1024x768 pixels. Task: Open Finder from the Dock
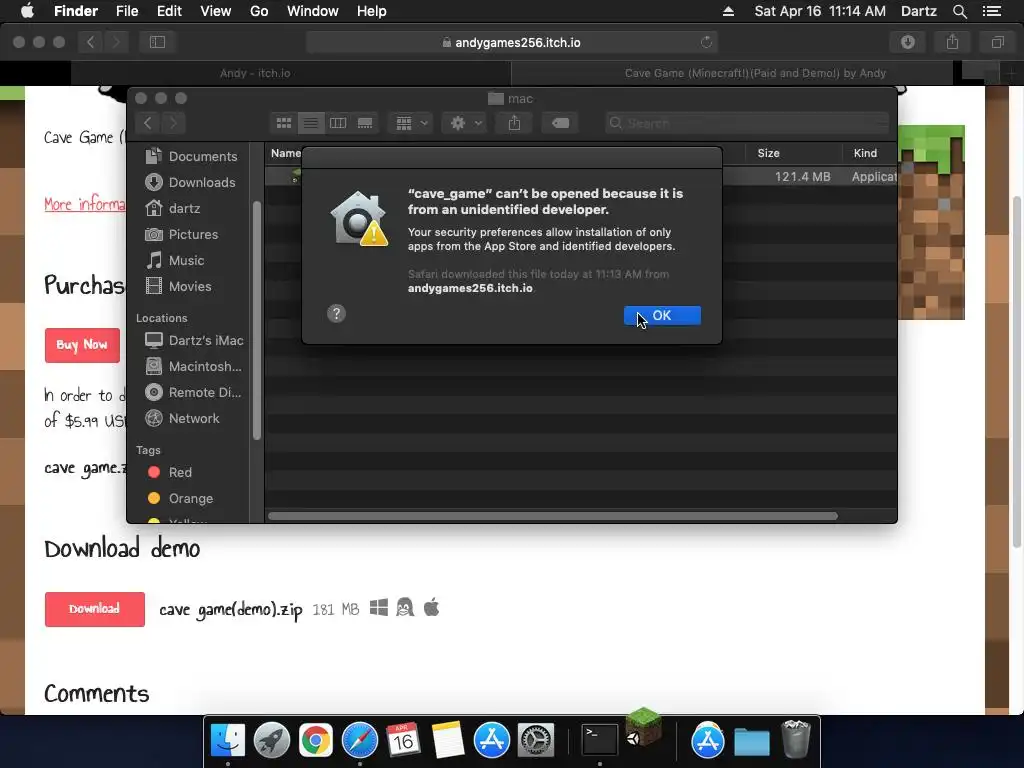[228, 740]
